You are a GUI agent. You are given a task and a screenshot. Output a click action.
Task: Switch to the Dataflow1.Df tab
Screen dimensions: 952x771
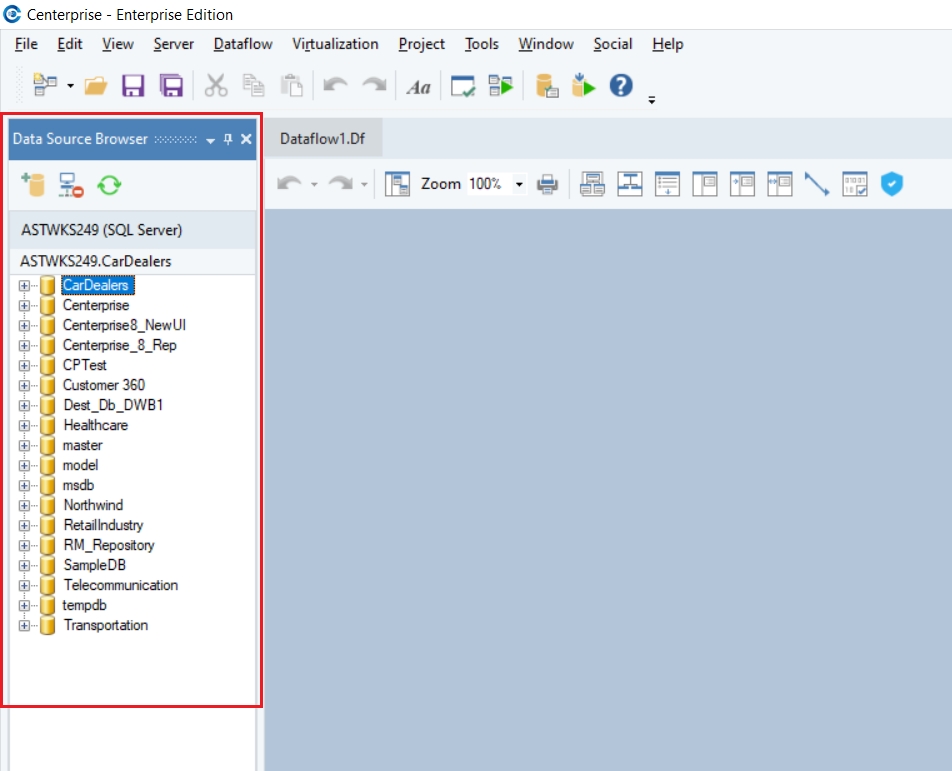[x=322, y=139]
